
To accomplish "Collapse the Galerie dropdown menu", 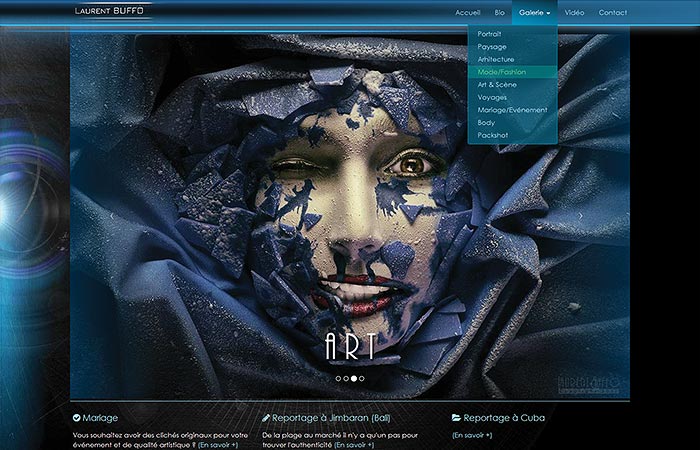I will (534, 12).
